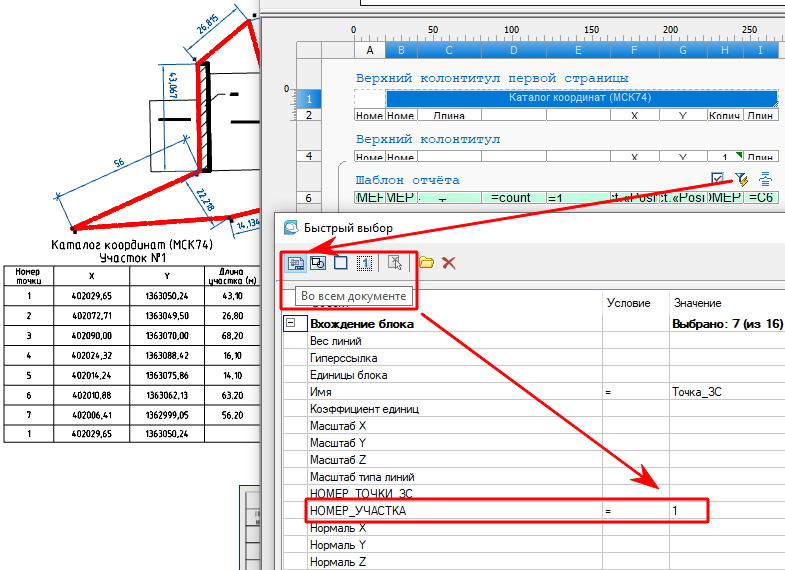
Task: Click the red X delete icon
Action: (x=449, y=263)
